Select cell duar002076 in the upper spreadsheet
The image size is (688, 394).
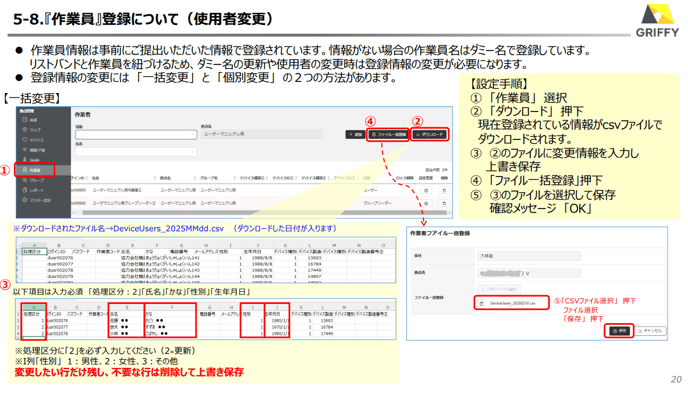(60, 258)
